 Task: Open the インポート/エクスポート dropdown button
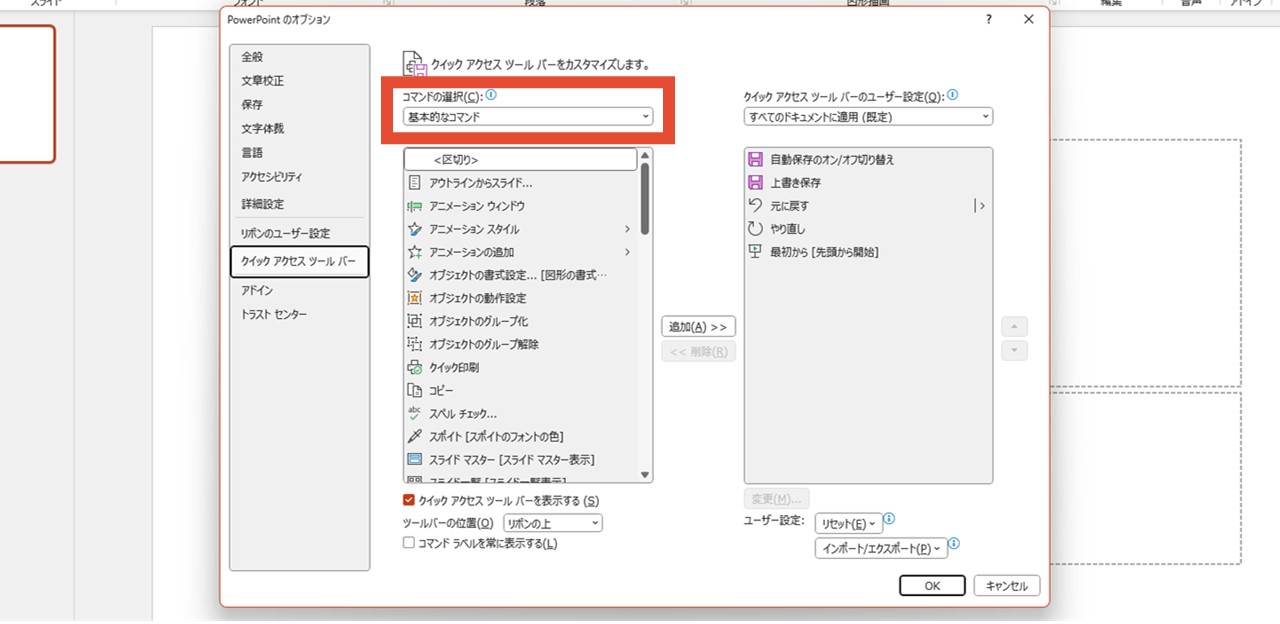881,548
